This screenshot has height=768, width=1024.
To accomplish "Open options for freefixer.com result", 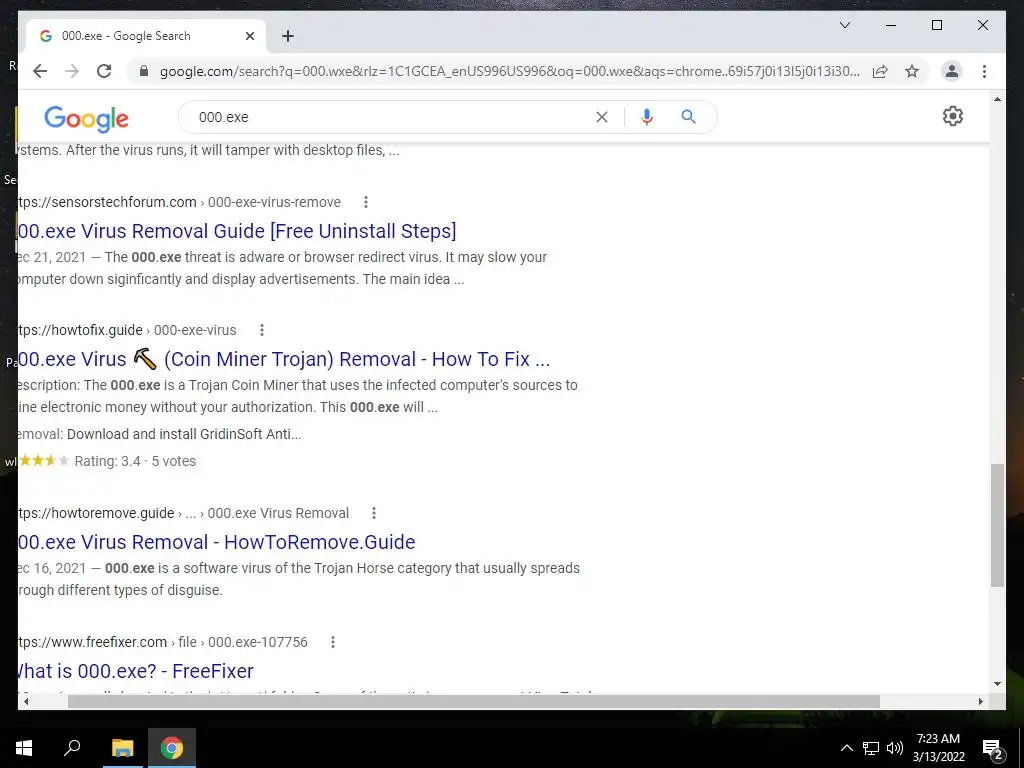I will click(x=332, y=642).
